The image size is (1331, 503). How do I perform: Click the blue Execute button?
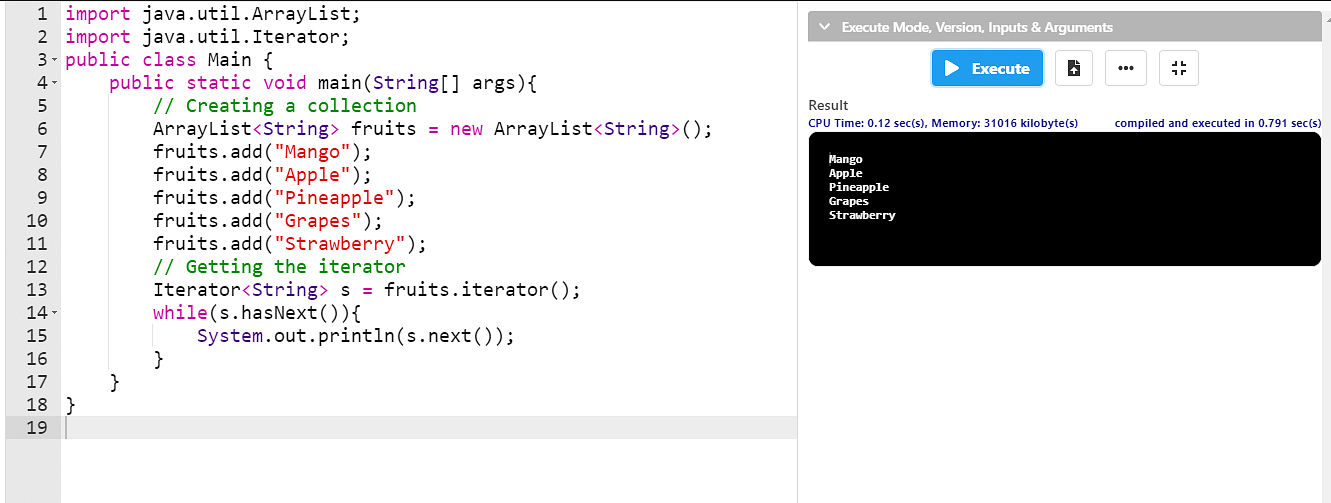[x=987, y=68]
